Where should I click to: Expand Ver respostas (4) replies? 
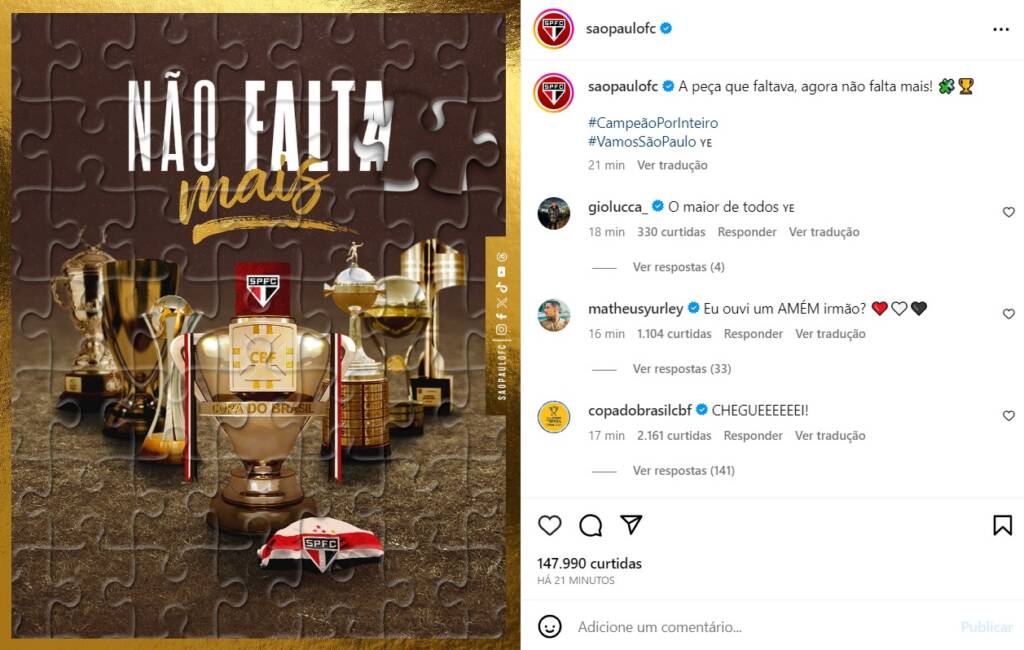(678, 267)
